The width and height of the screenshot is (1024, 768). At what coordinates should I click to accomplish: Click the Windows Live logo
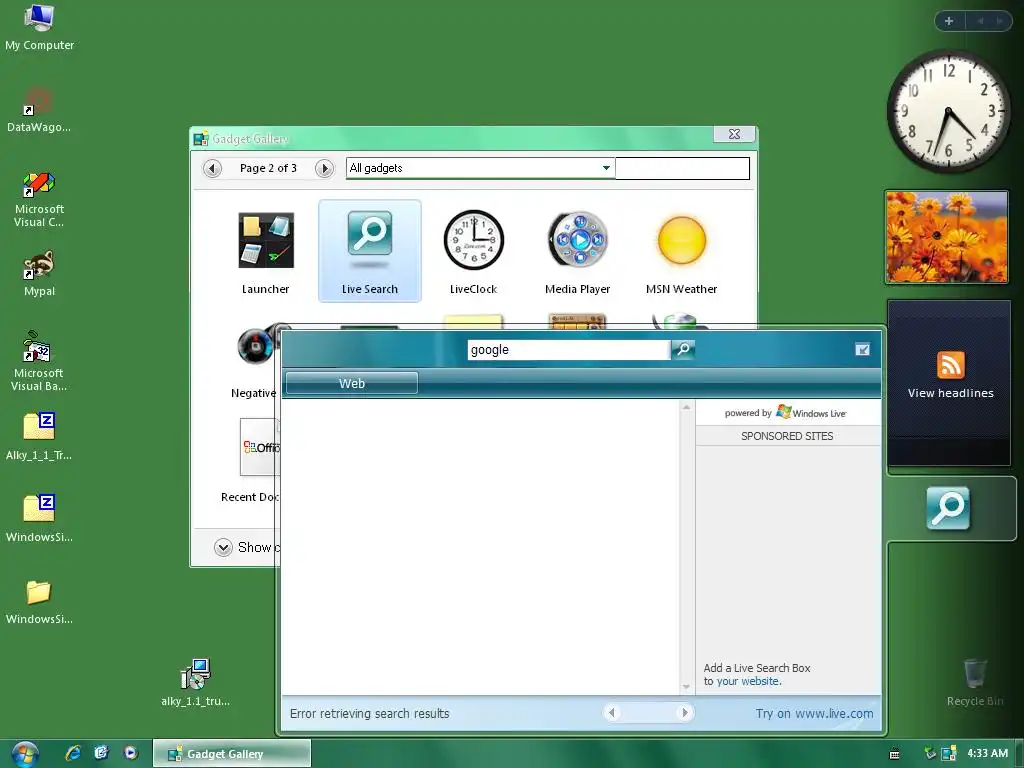coord(811,413)
